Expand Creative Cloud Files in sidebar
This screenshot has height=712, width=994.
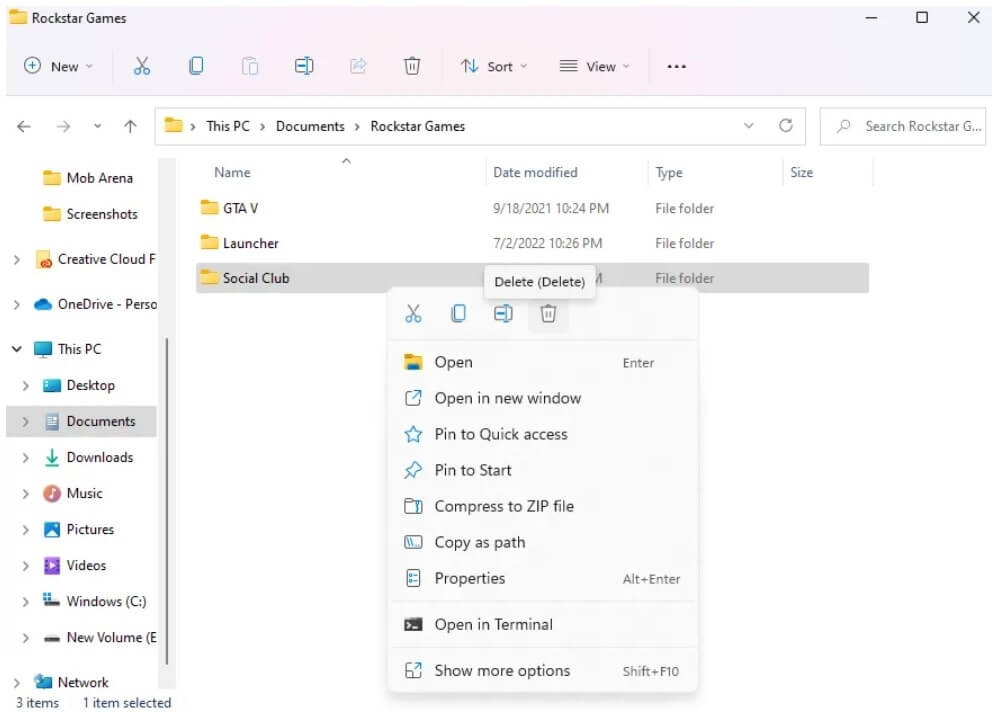click(17, 259)
